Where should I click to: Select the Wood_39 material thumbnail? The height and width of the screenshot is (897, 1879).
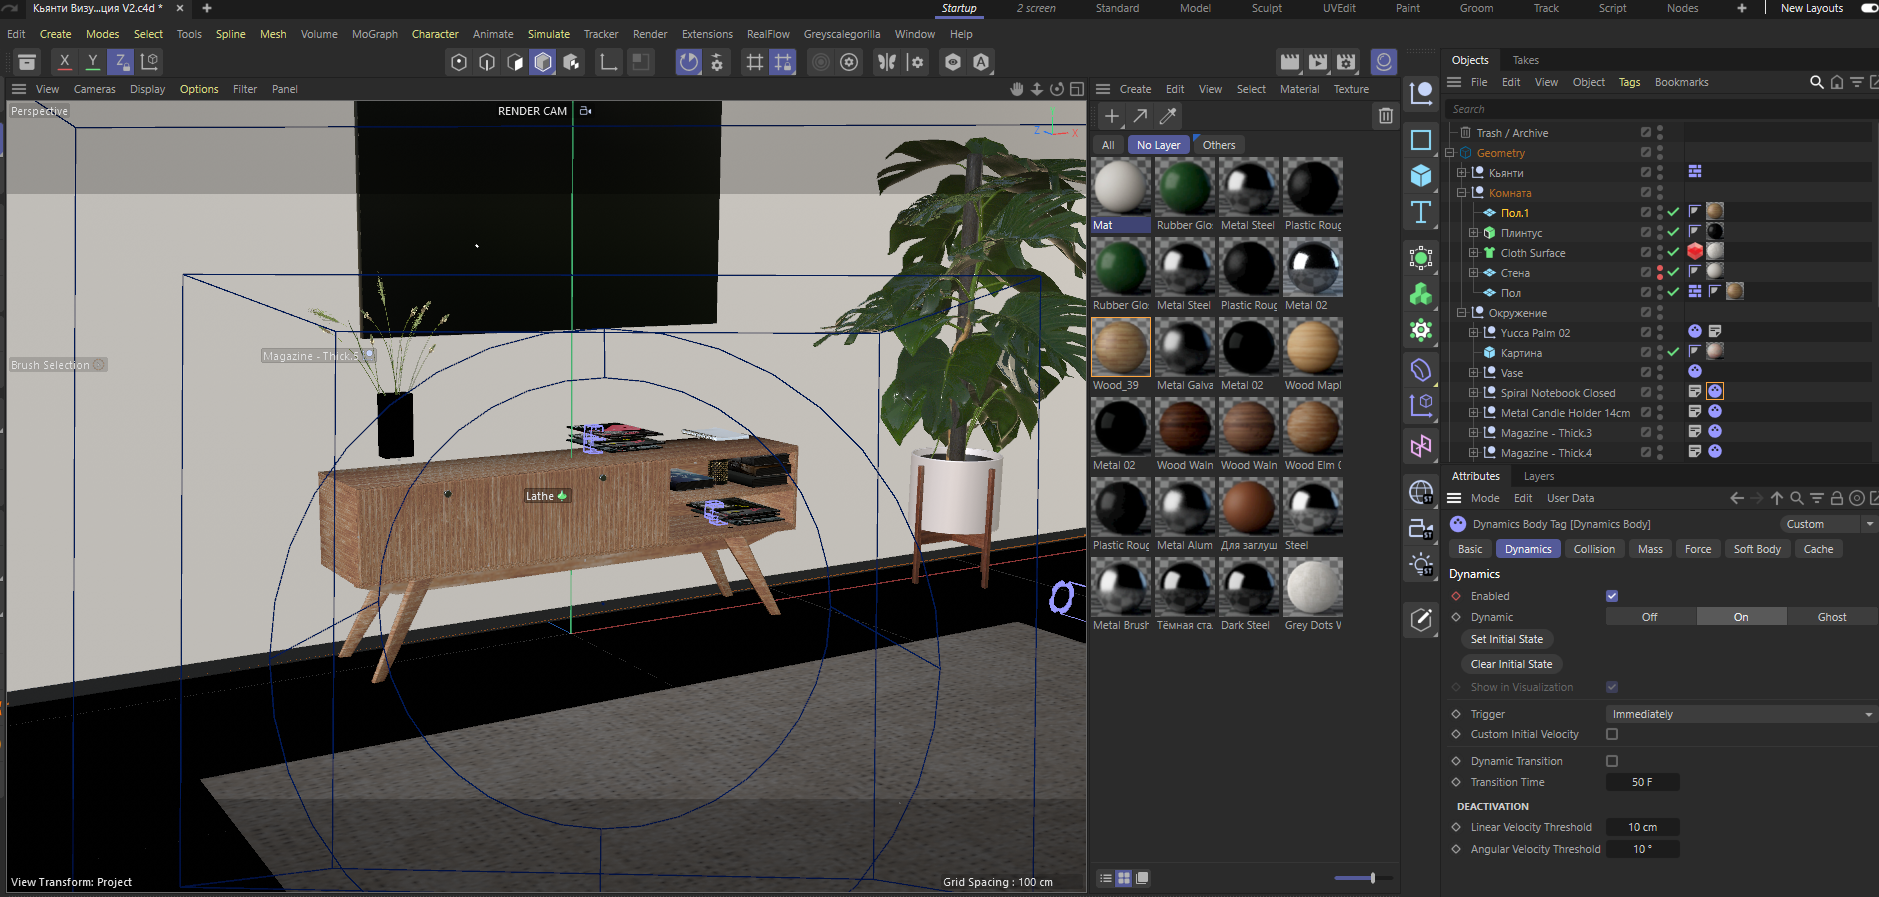coord(1120,347)
